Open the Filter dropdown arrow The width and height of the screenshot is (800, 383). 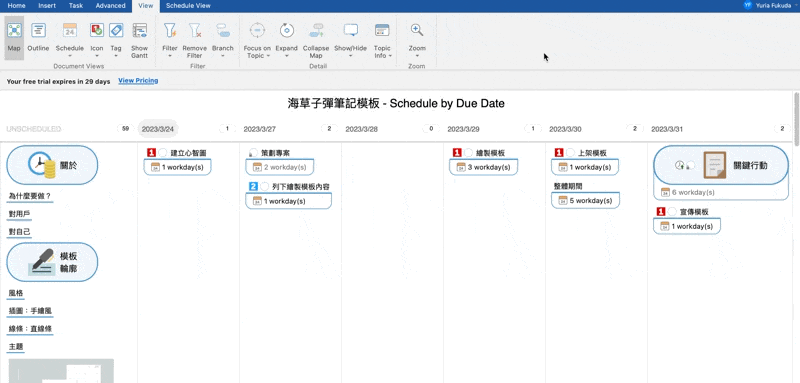pos(170,56)
